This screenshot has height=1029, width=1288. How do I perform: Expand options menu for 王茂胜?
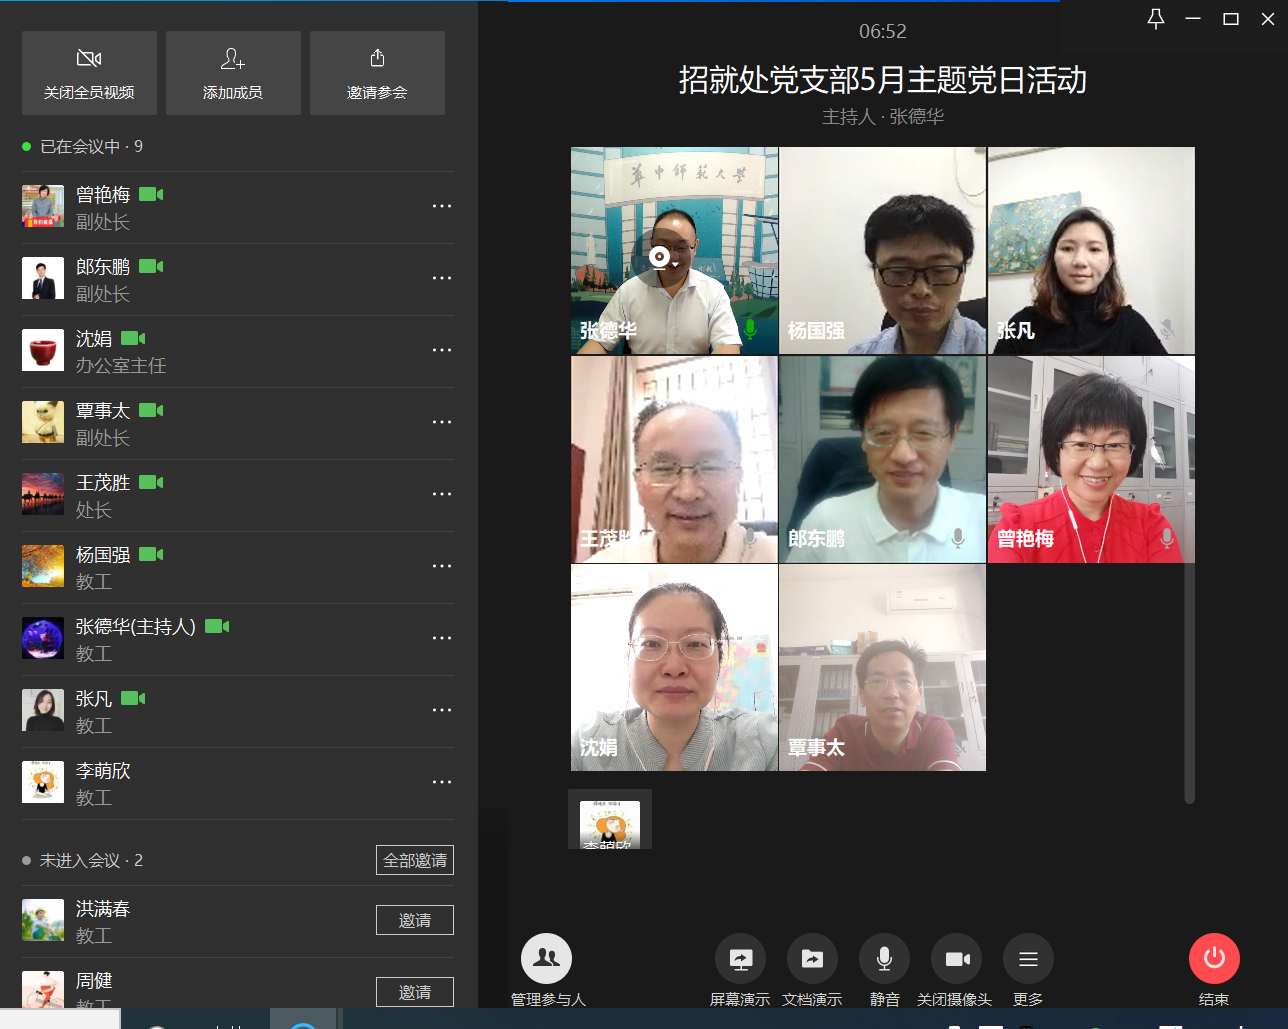click(442, 494)
